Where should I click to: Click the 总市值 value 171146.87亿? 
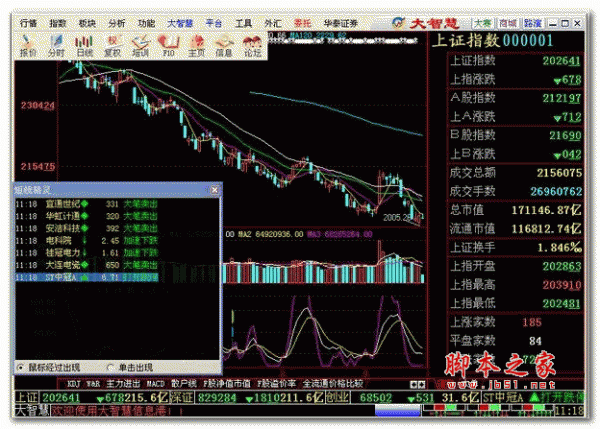pos(546,210)
